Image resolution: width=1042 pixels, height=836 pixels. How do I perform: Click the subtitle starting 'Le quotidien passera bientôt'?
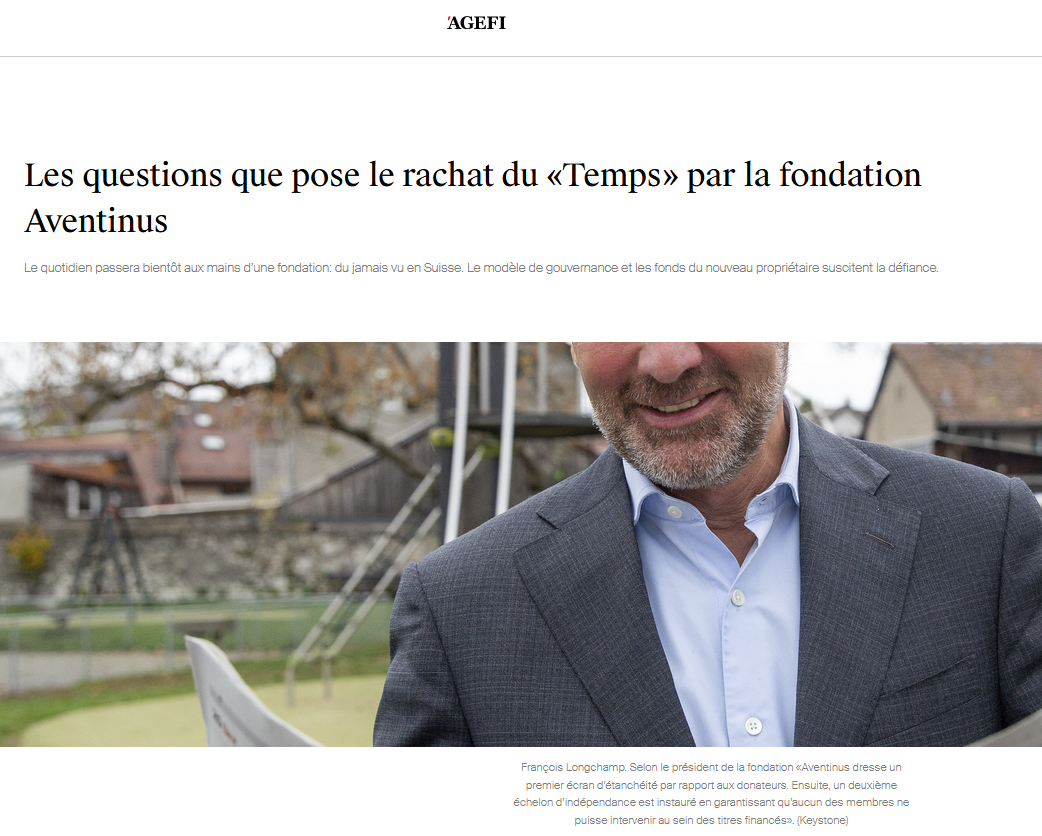pyautogui.click(x=481, y=268)
